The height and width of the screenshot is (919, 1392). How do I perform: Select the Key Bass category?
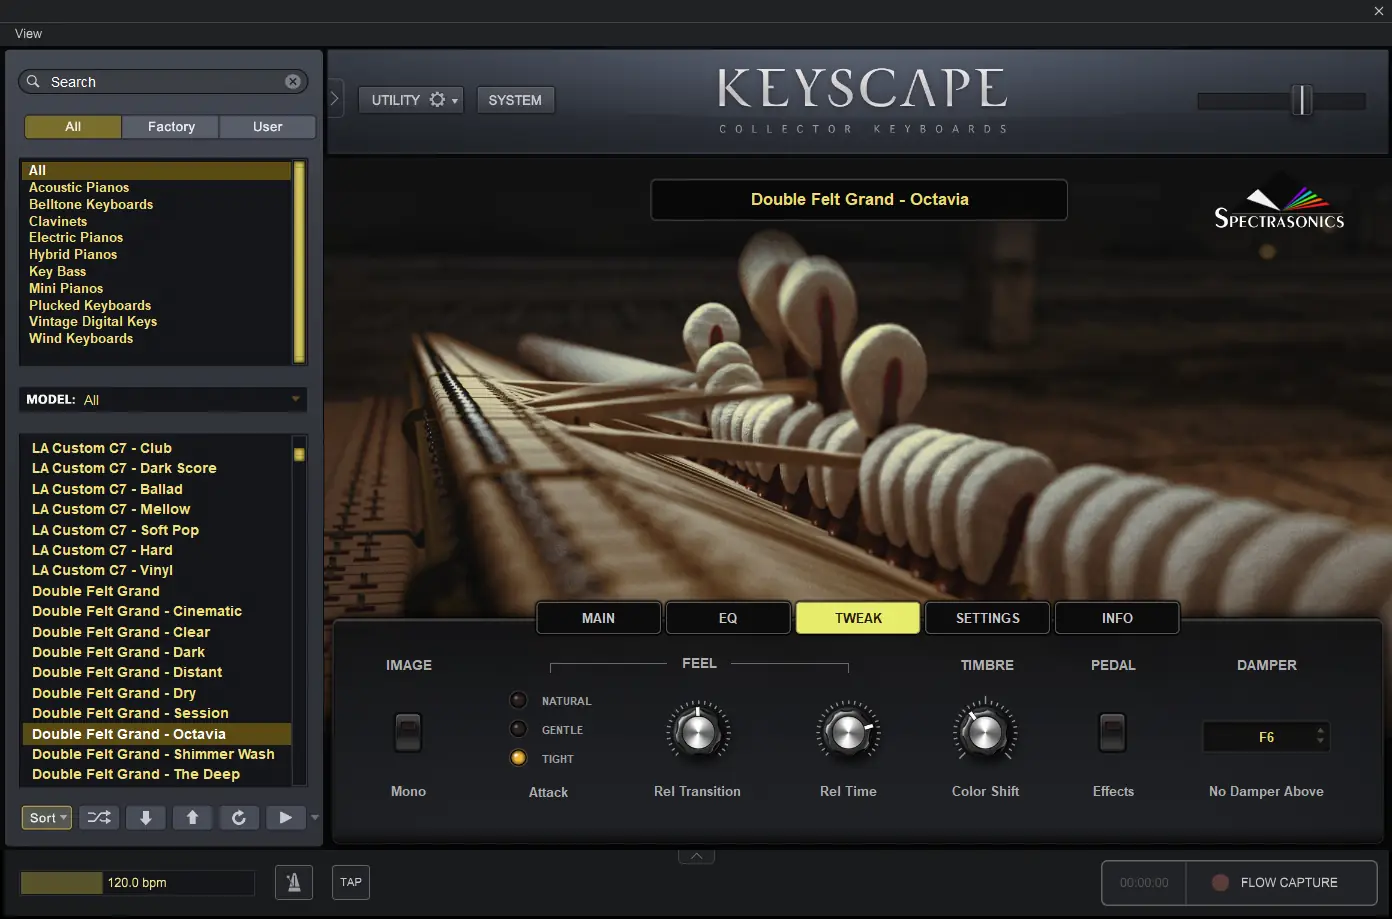(x=57, y=271)
